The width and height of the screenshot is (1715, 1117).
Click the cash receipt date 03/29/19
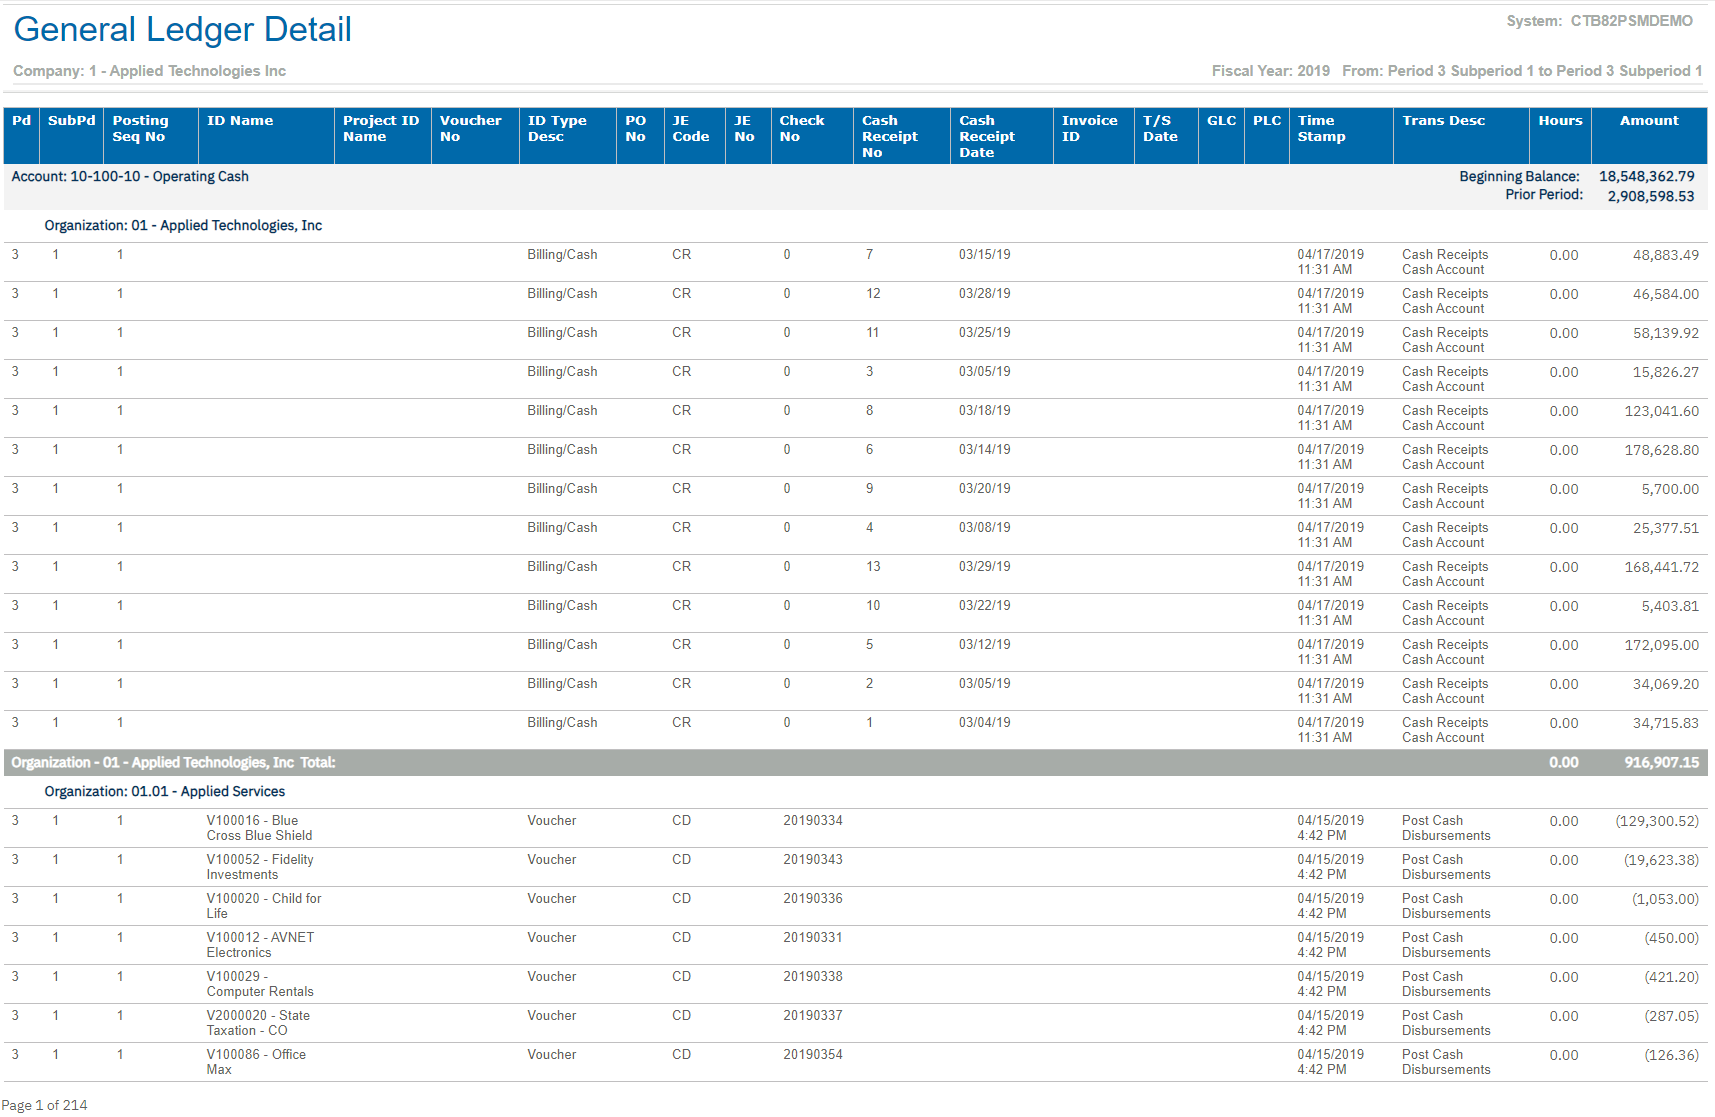984,567
